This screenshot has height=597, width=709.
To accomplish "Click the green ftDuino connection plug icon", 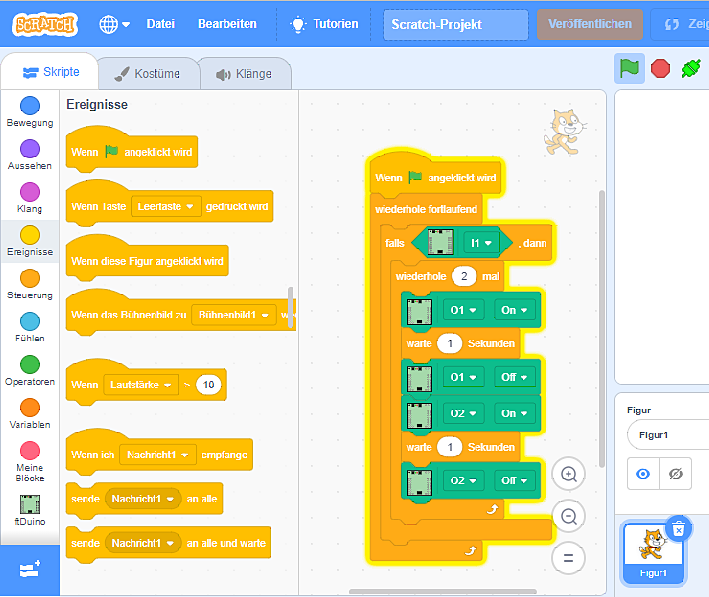I will pyautogui.click(x=691, y=68).
